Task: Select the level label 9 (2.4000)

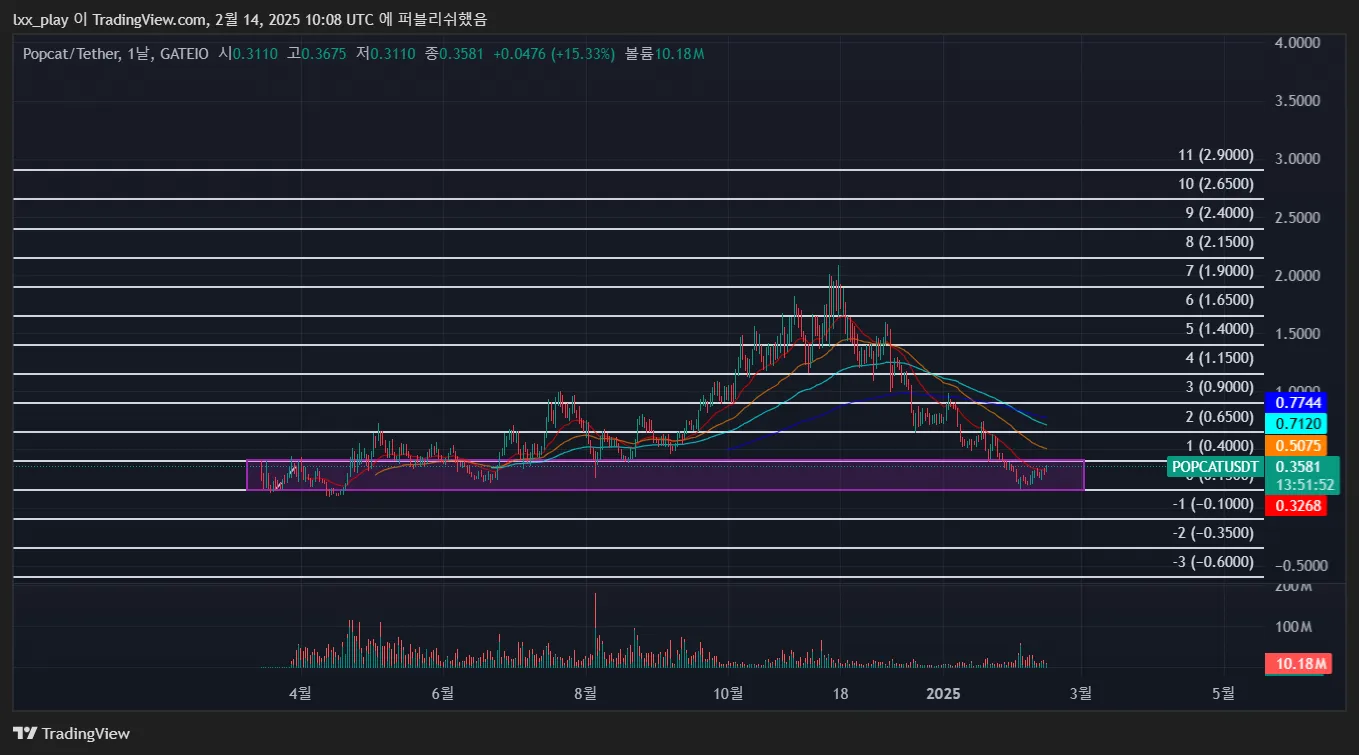Action: pyautogui.click(x=1220, y=213)
